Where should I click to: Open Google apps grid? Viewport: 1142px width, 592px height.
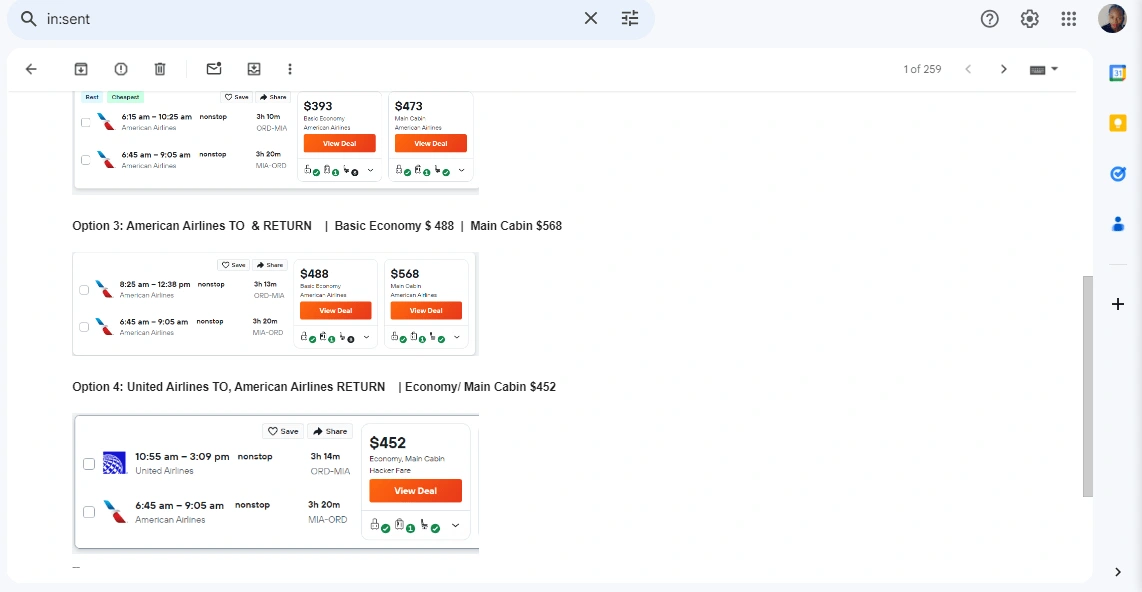1068,19
